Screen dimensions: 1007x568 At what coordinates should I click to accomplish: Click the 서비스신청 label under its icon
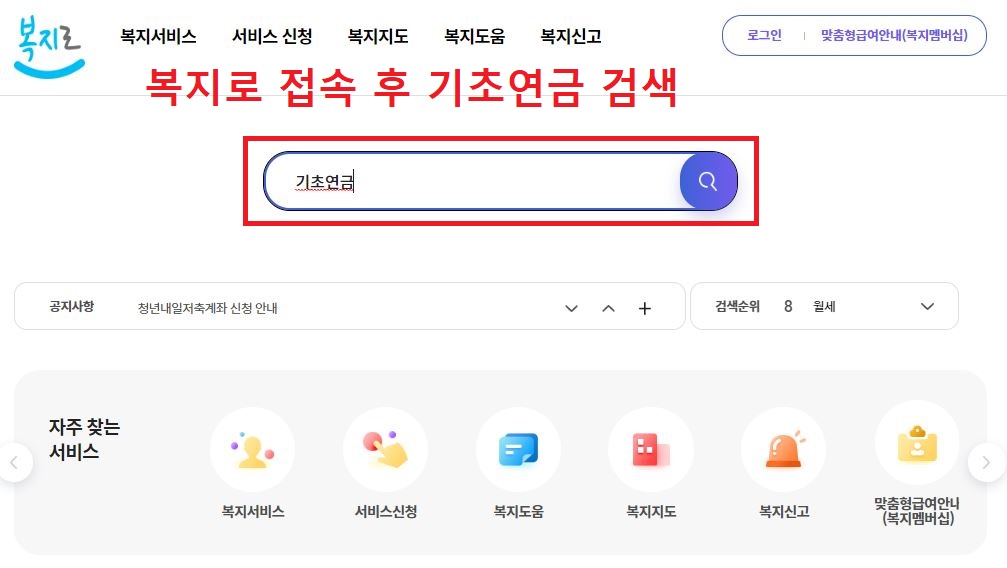pyautogui.click(x=386, y=511)
